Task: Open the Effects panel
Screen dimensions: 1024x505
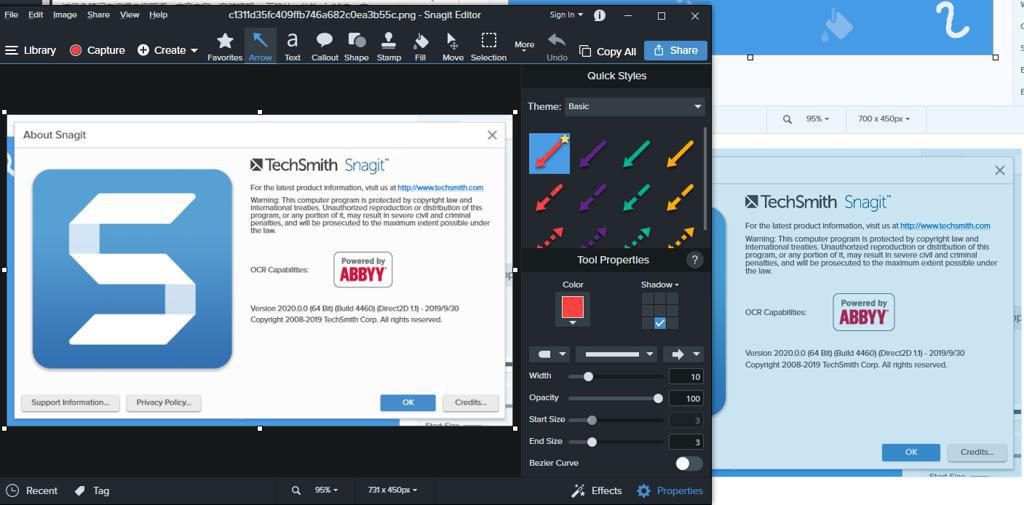Action: pyautogui.click(x=597, y=491)
